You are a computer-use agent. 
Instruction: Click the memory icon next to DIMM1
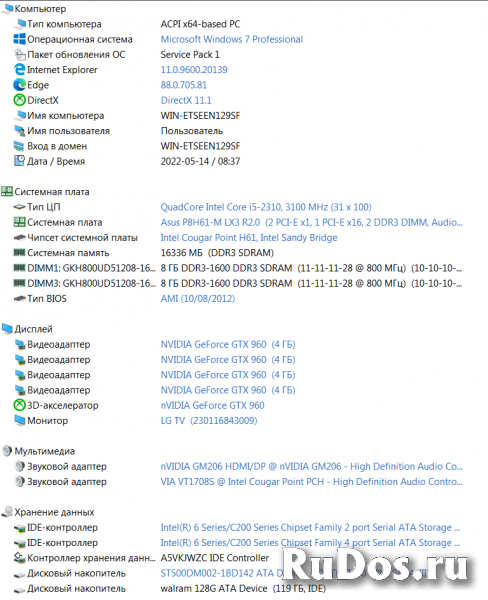pyautogui.click(x=20, y=268)
